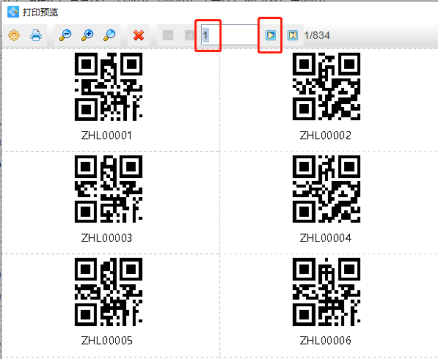This screenshot has width=438, height=360.
Task: Open print settings gear icon
Action: (14, 35)
